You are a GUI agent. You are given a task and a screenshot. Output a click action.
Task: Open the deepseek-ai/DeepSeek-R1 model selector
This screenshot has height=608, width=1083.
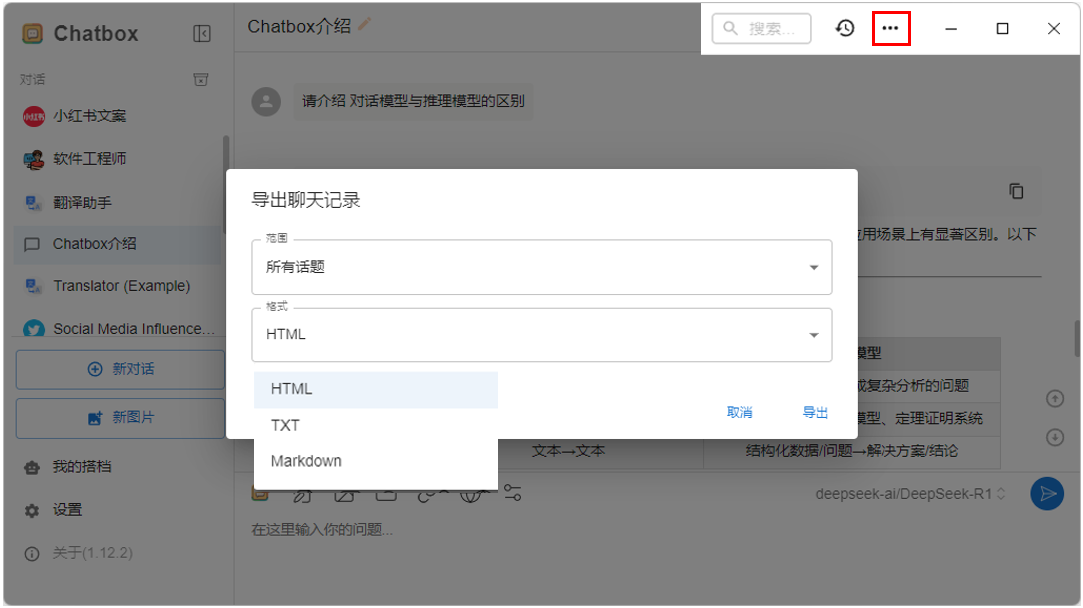910,494
